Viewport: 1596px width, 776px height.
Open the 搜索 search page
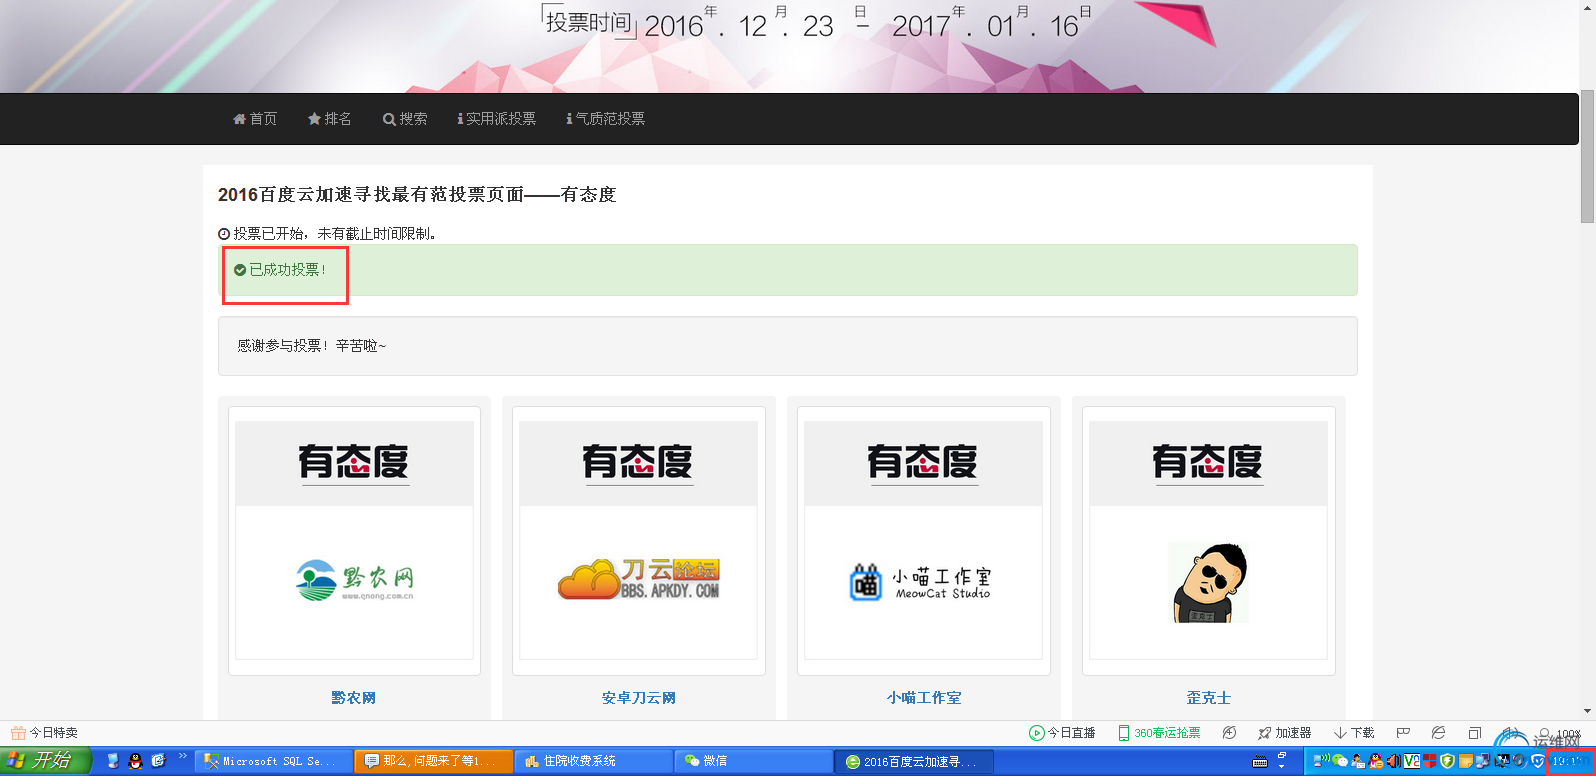(x=405, y=119)
